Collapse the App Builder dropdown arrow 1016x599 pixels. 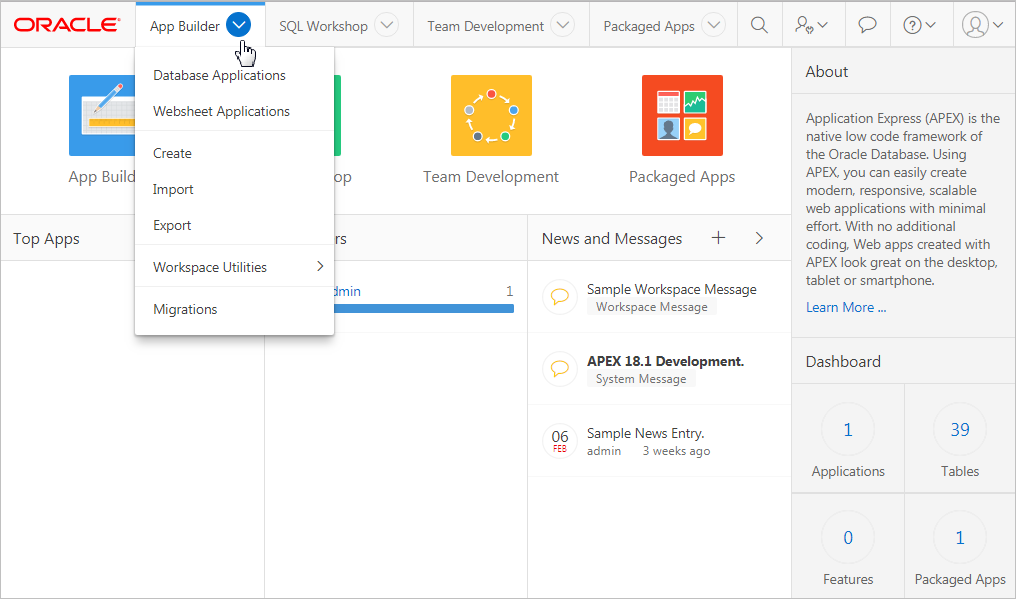(238, 26)
